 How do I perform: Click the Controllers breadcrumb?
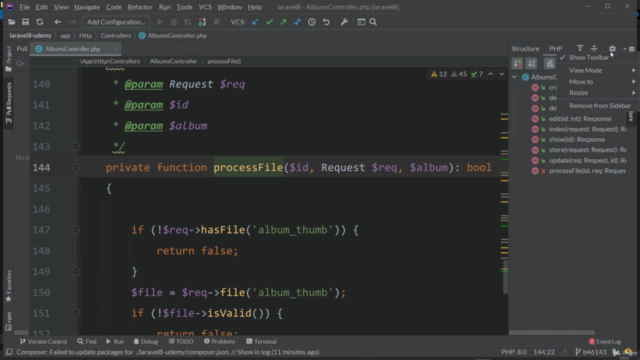116,36
